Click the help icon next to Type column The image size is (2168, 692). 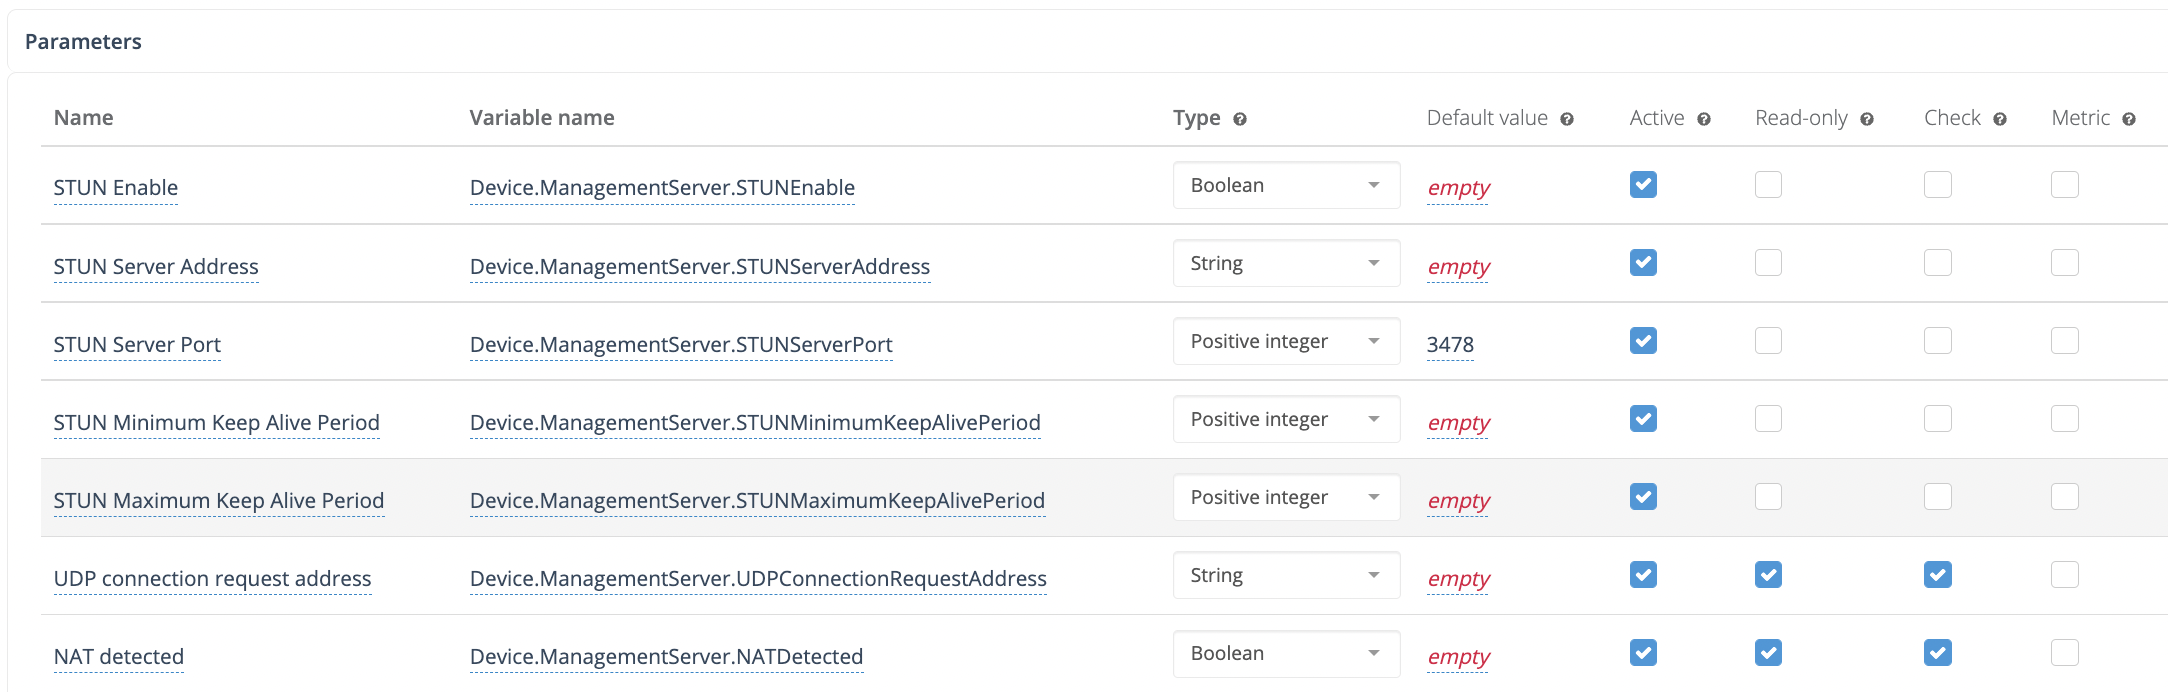[1240, 118]
